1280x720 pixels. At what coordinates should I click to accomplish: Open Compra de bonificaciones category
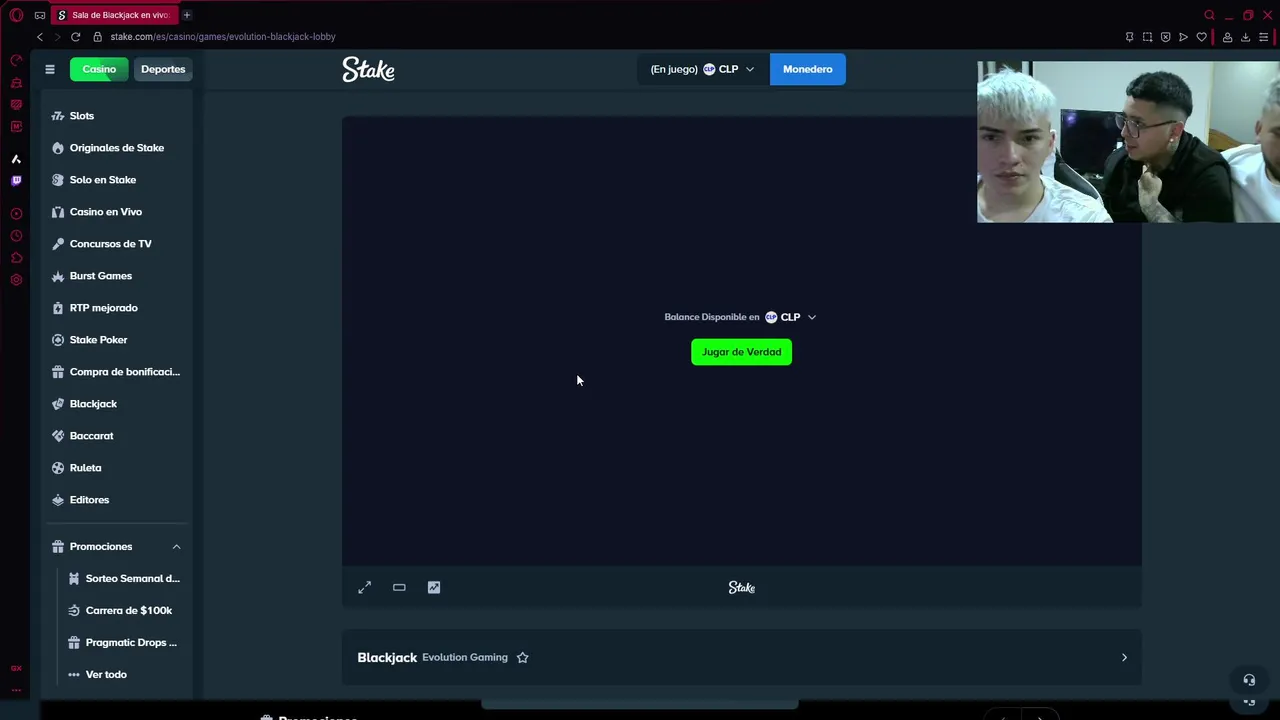point(116,372)
